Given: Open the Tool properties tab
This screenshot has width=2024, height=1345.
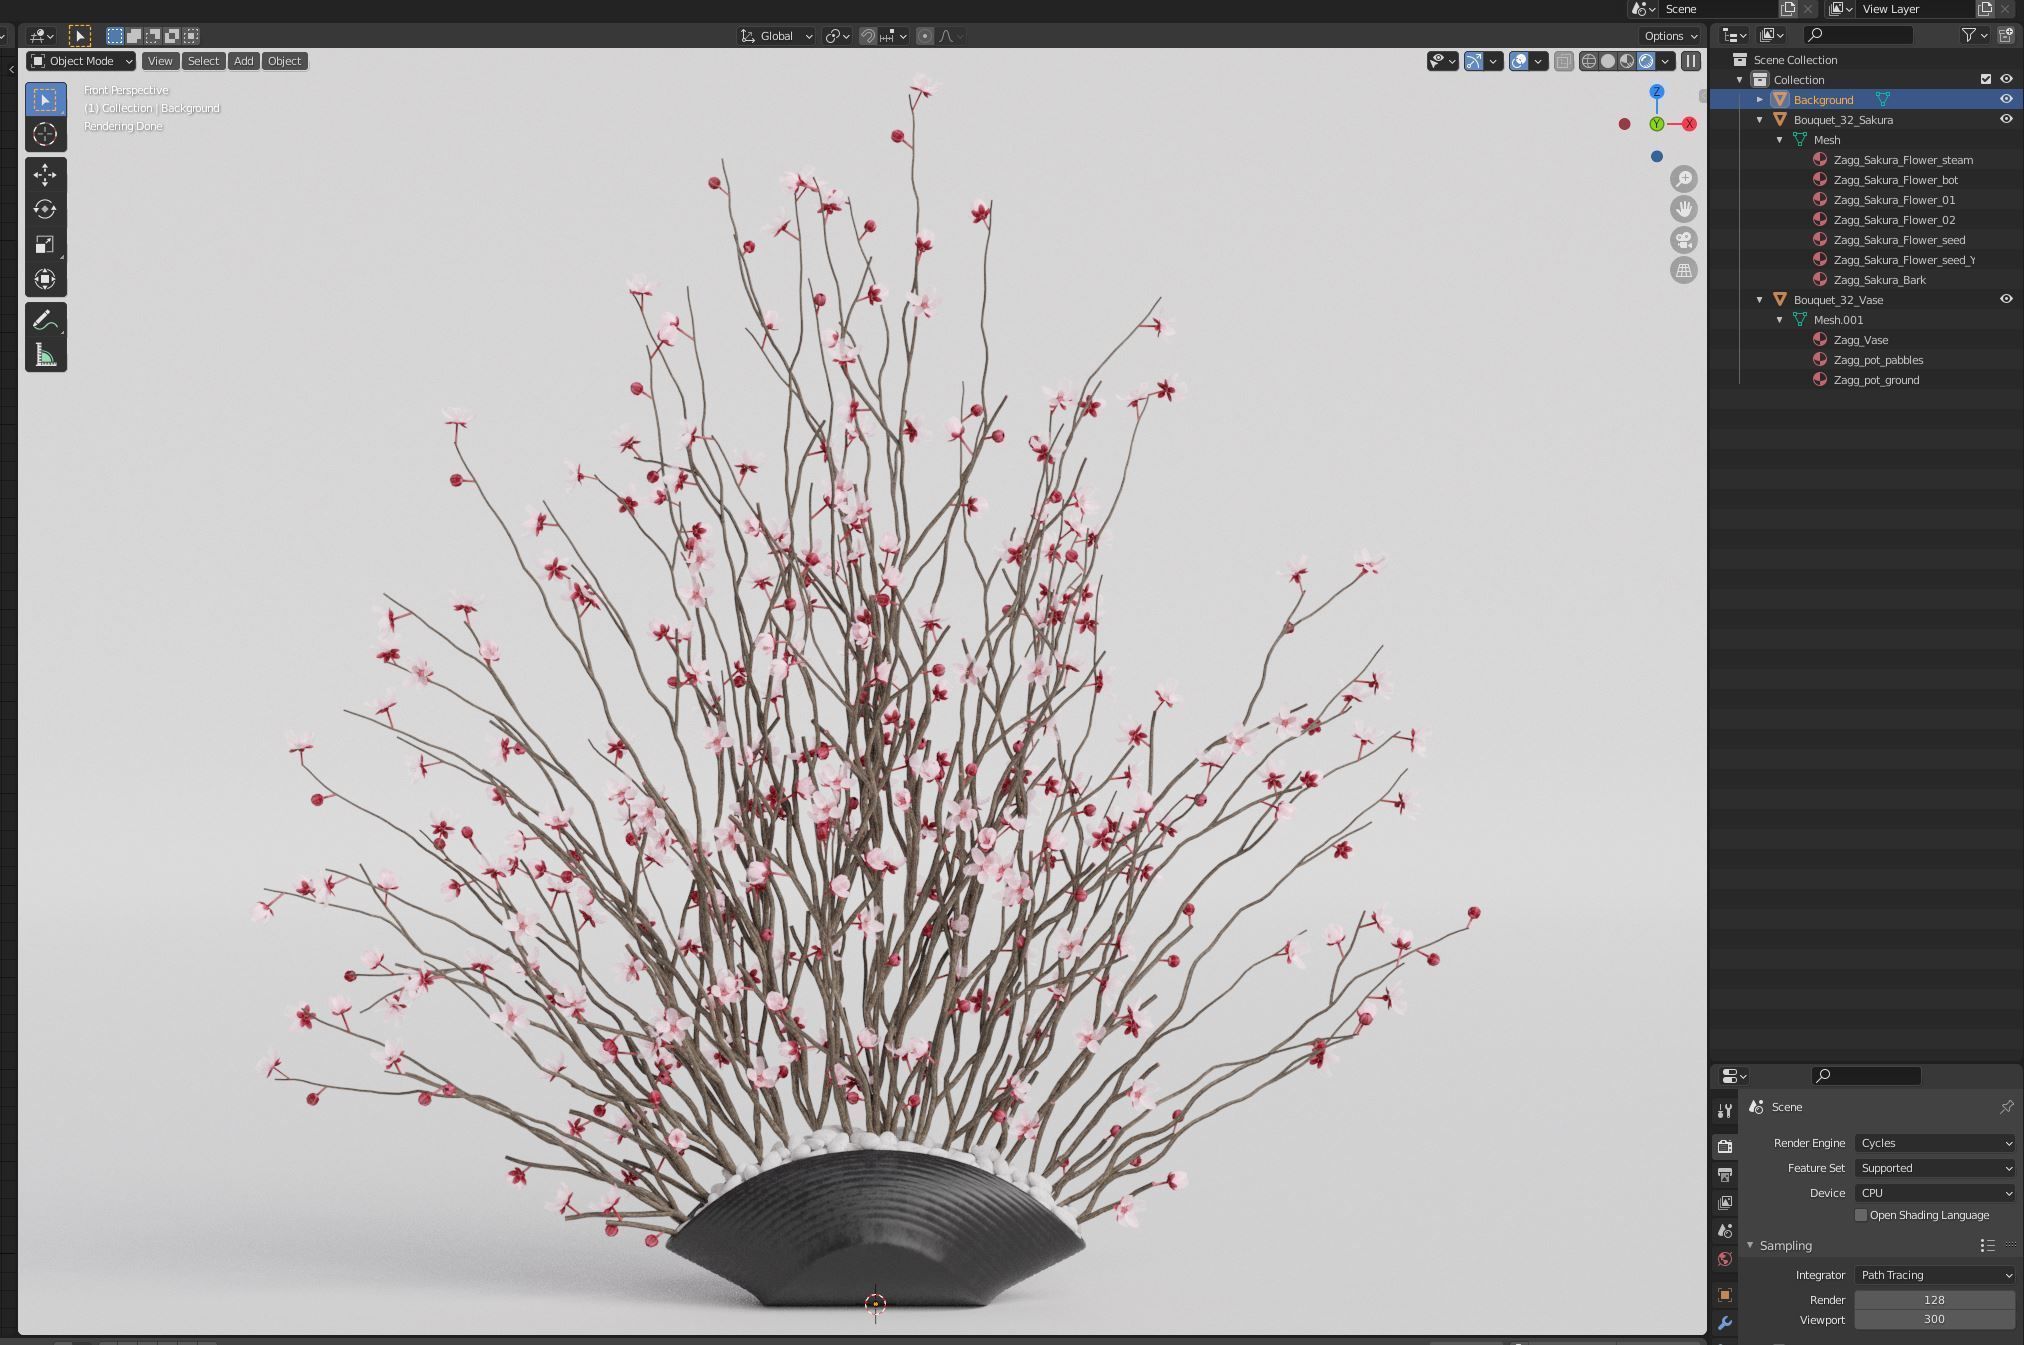Looking at the screenshot, I should point(1725,1111).
